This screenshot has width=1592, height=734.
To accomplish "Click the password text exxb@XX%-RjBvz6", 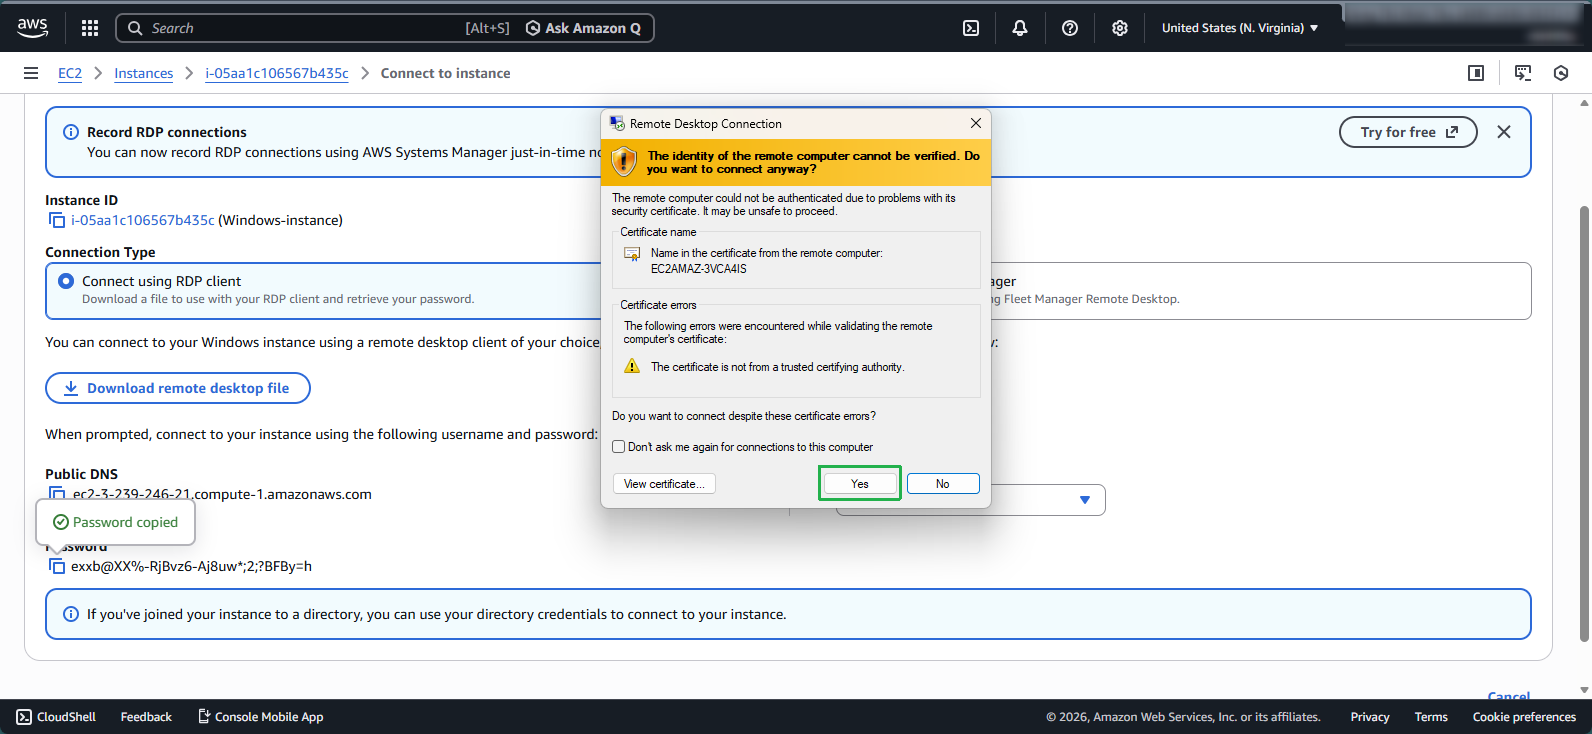I will click(x=191, y=566).
